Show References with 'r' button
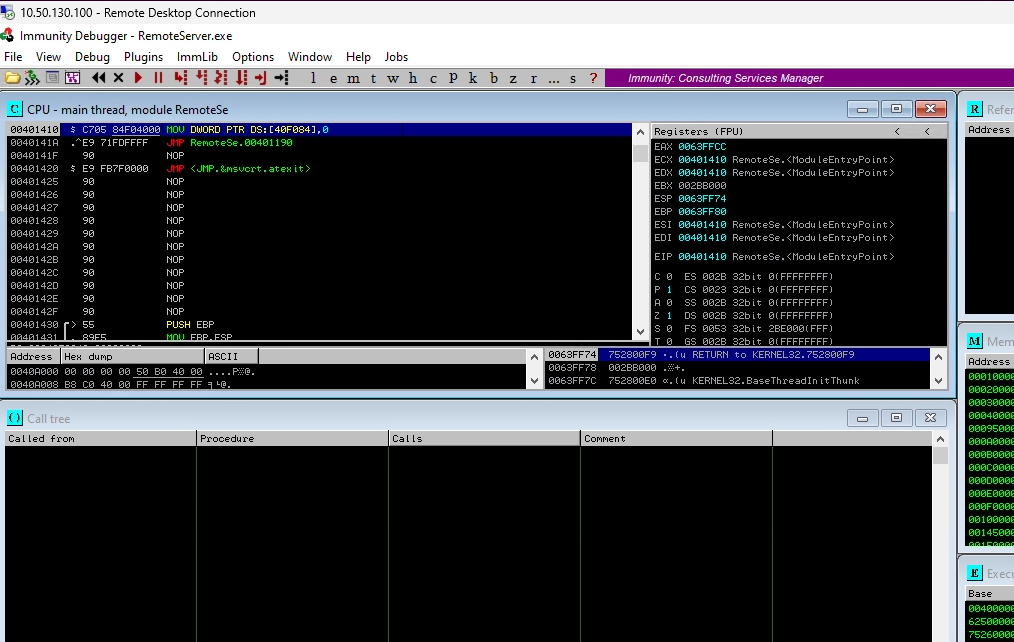Viewport: 1014px width, 642px height. coord(534,78)
